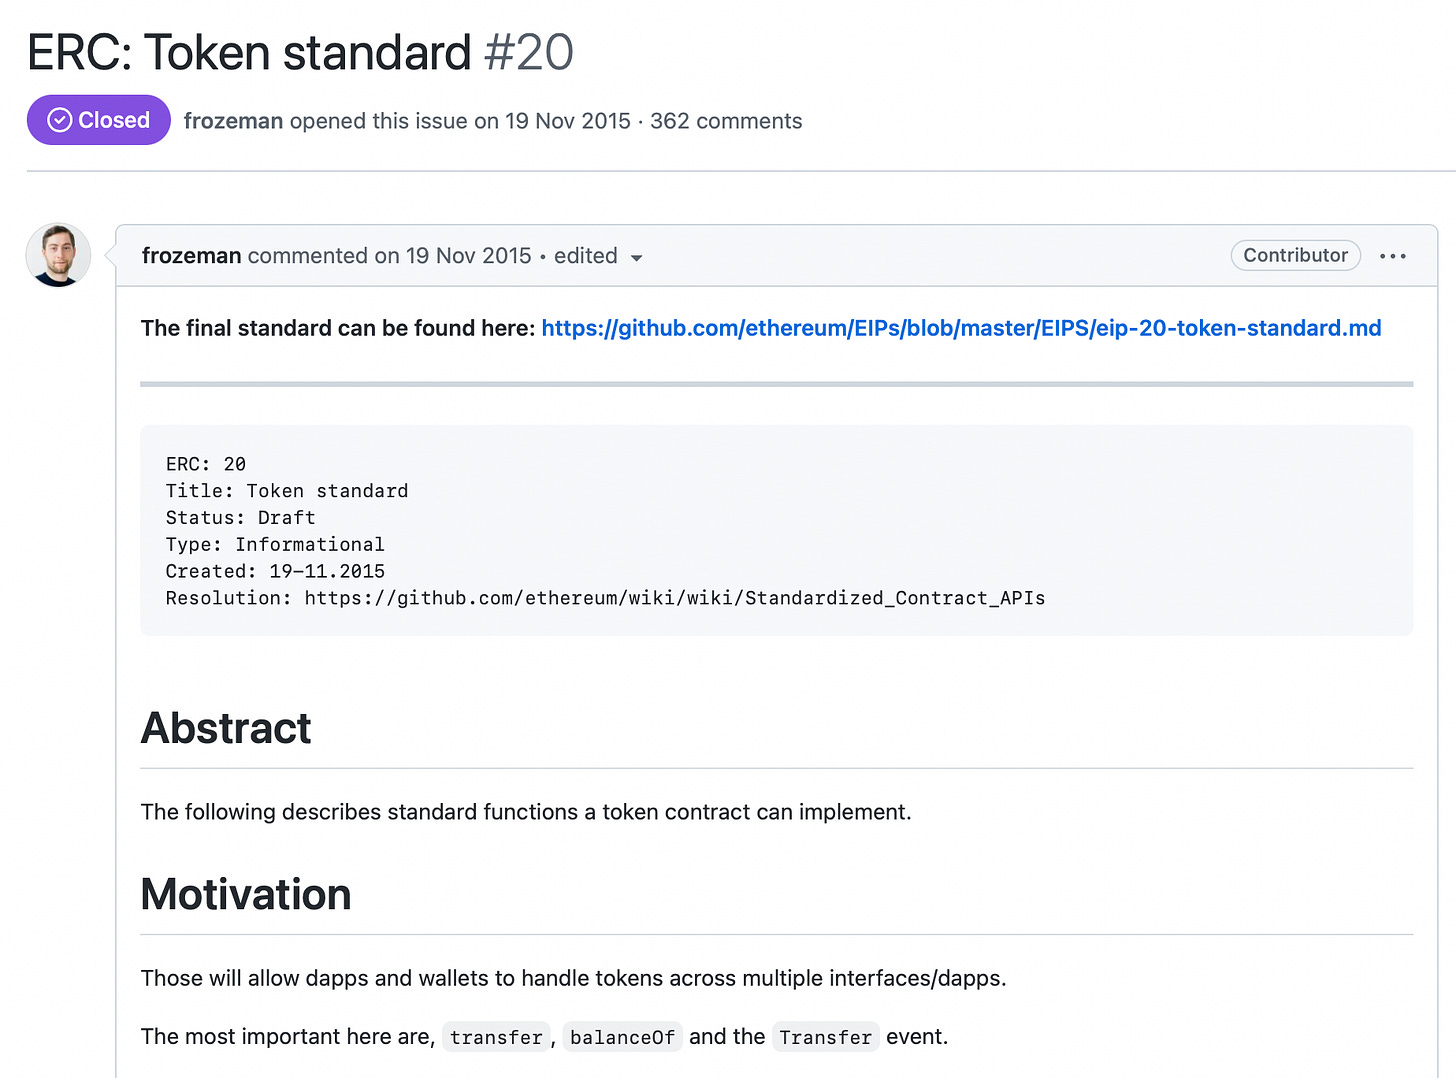
Task: Click the Motivation heading
Action: (x=246, y=894)
